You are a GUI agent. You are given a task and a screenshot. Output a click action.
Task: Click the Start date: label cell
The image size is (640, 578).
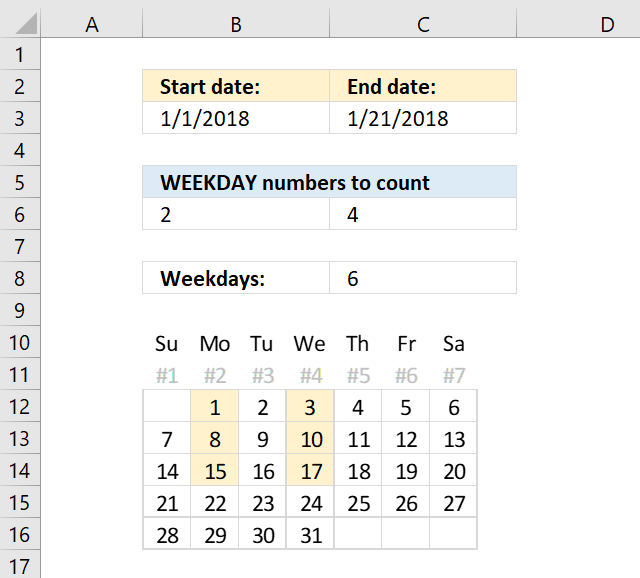tap(236, 86)
